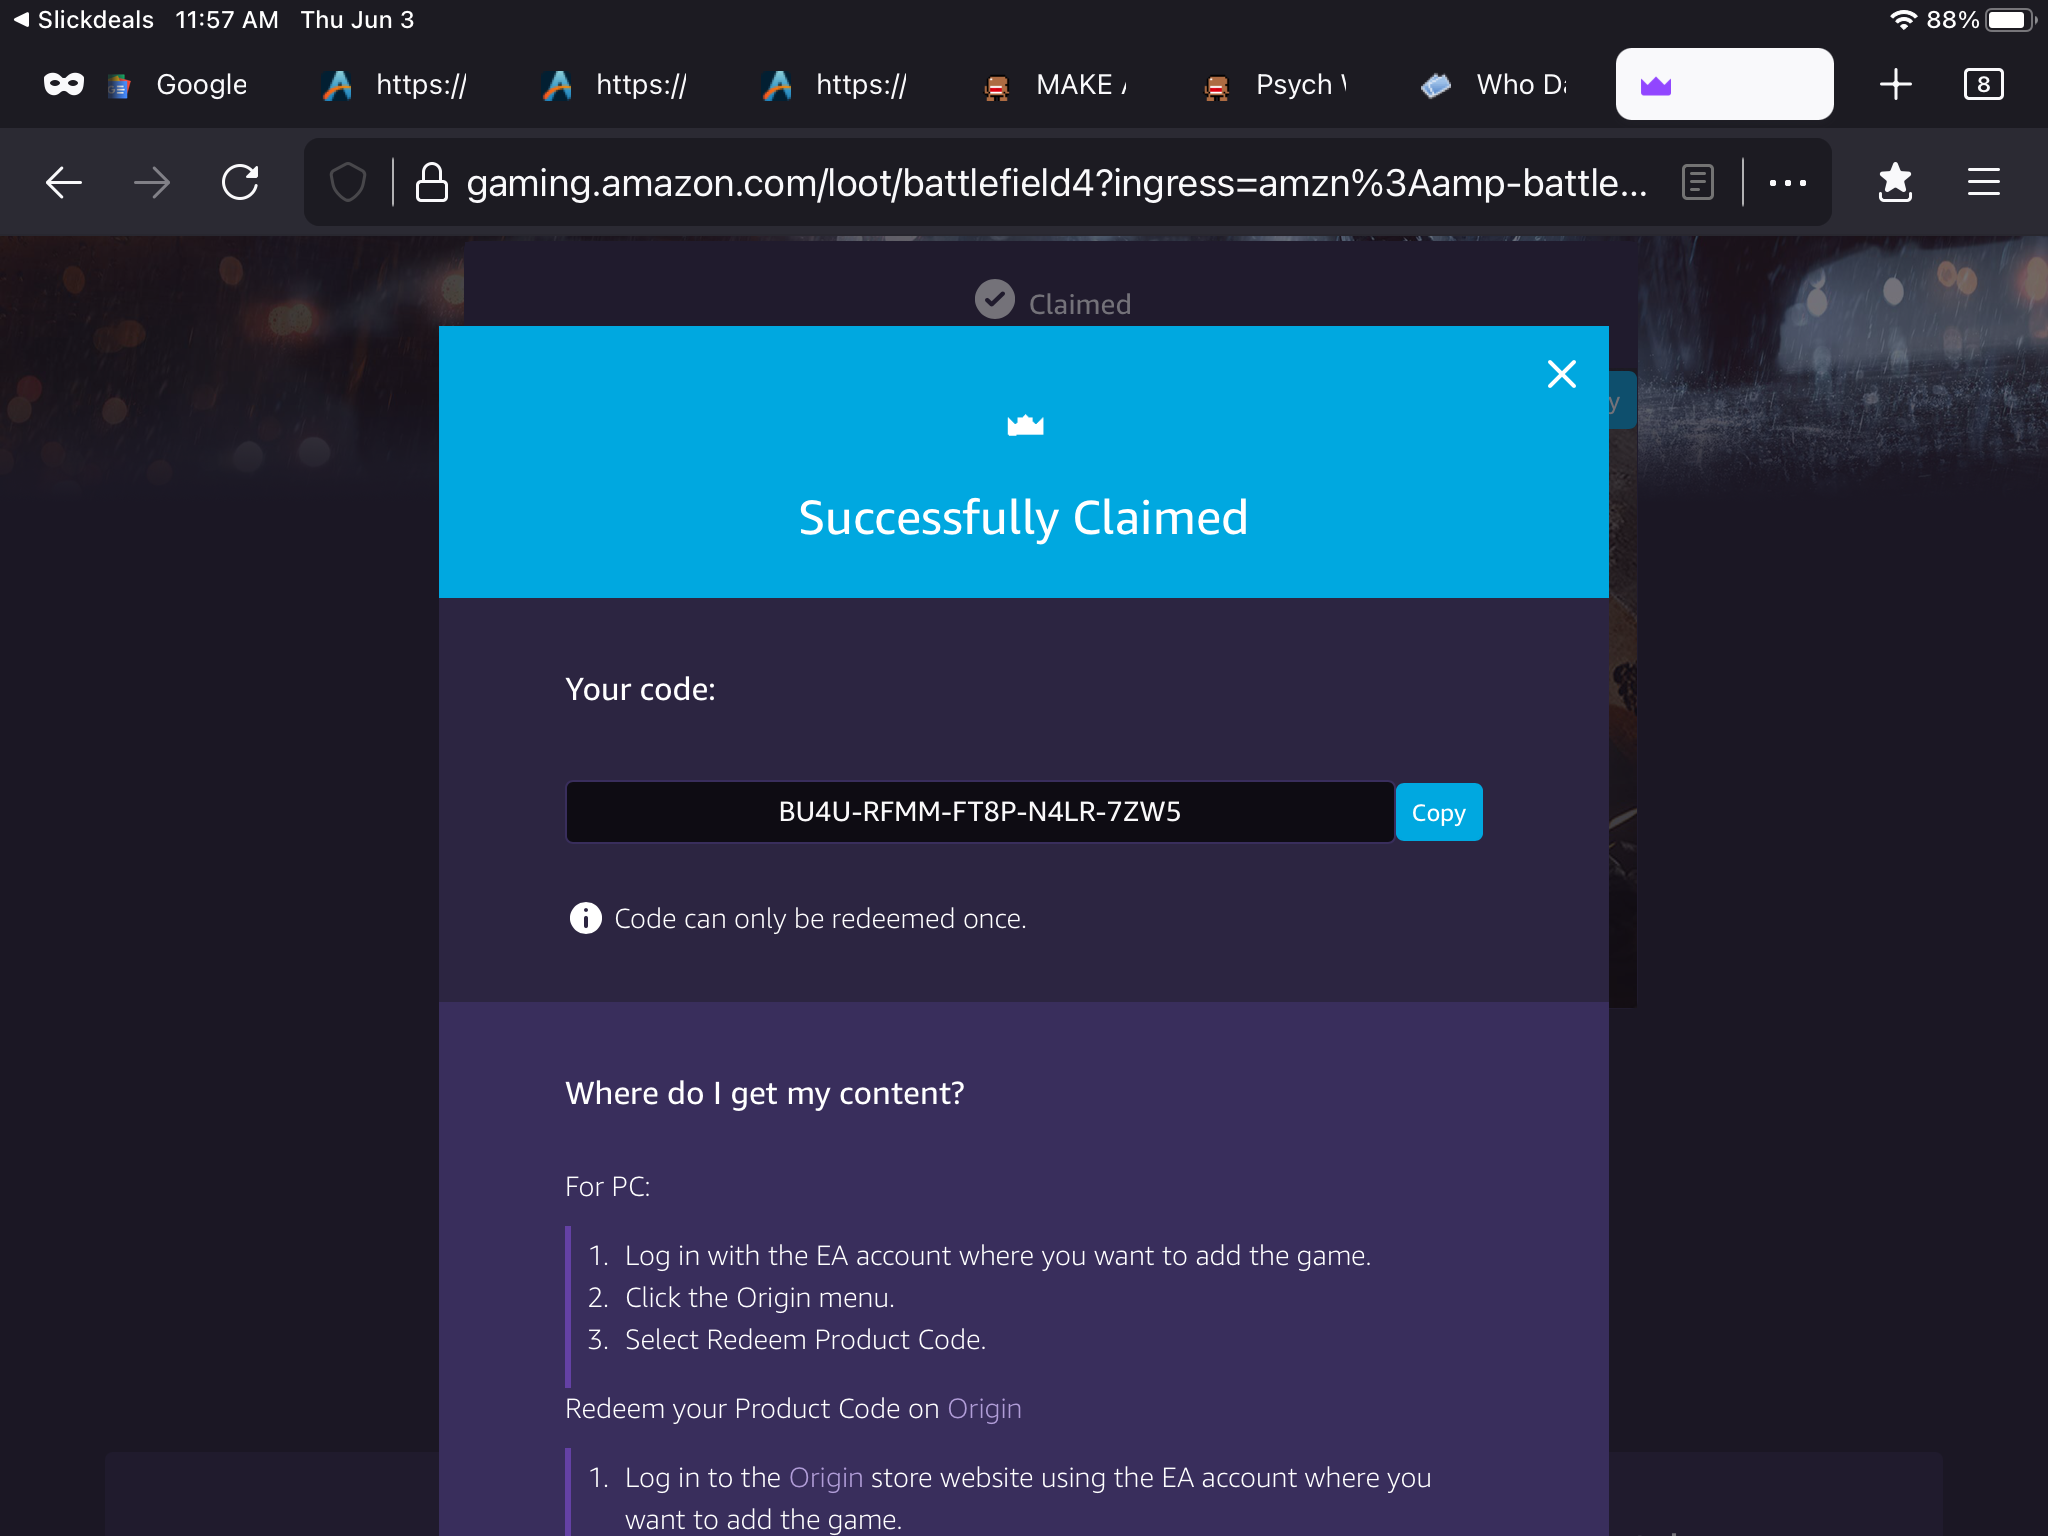2048x1536 pixels.
Task: Go forward with the arrow button
Action: click(151, 182)
